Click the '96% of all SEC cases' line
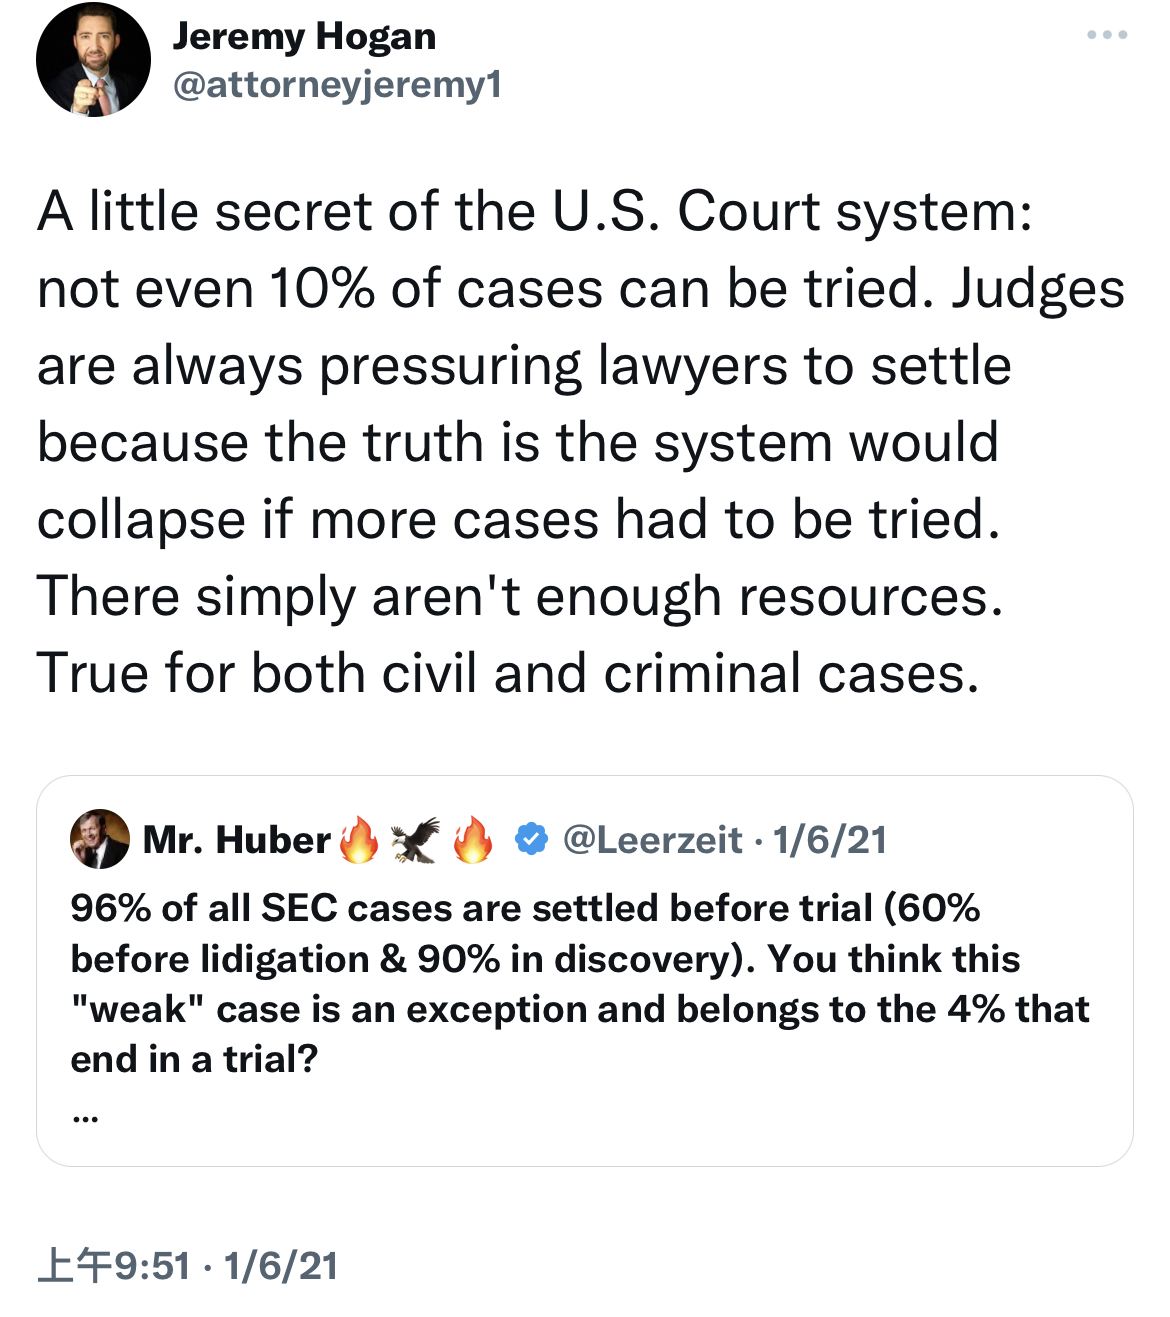This screenshot has height=1317, width=1170. pyautogui.click(x=525, y=908)
